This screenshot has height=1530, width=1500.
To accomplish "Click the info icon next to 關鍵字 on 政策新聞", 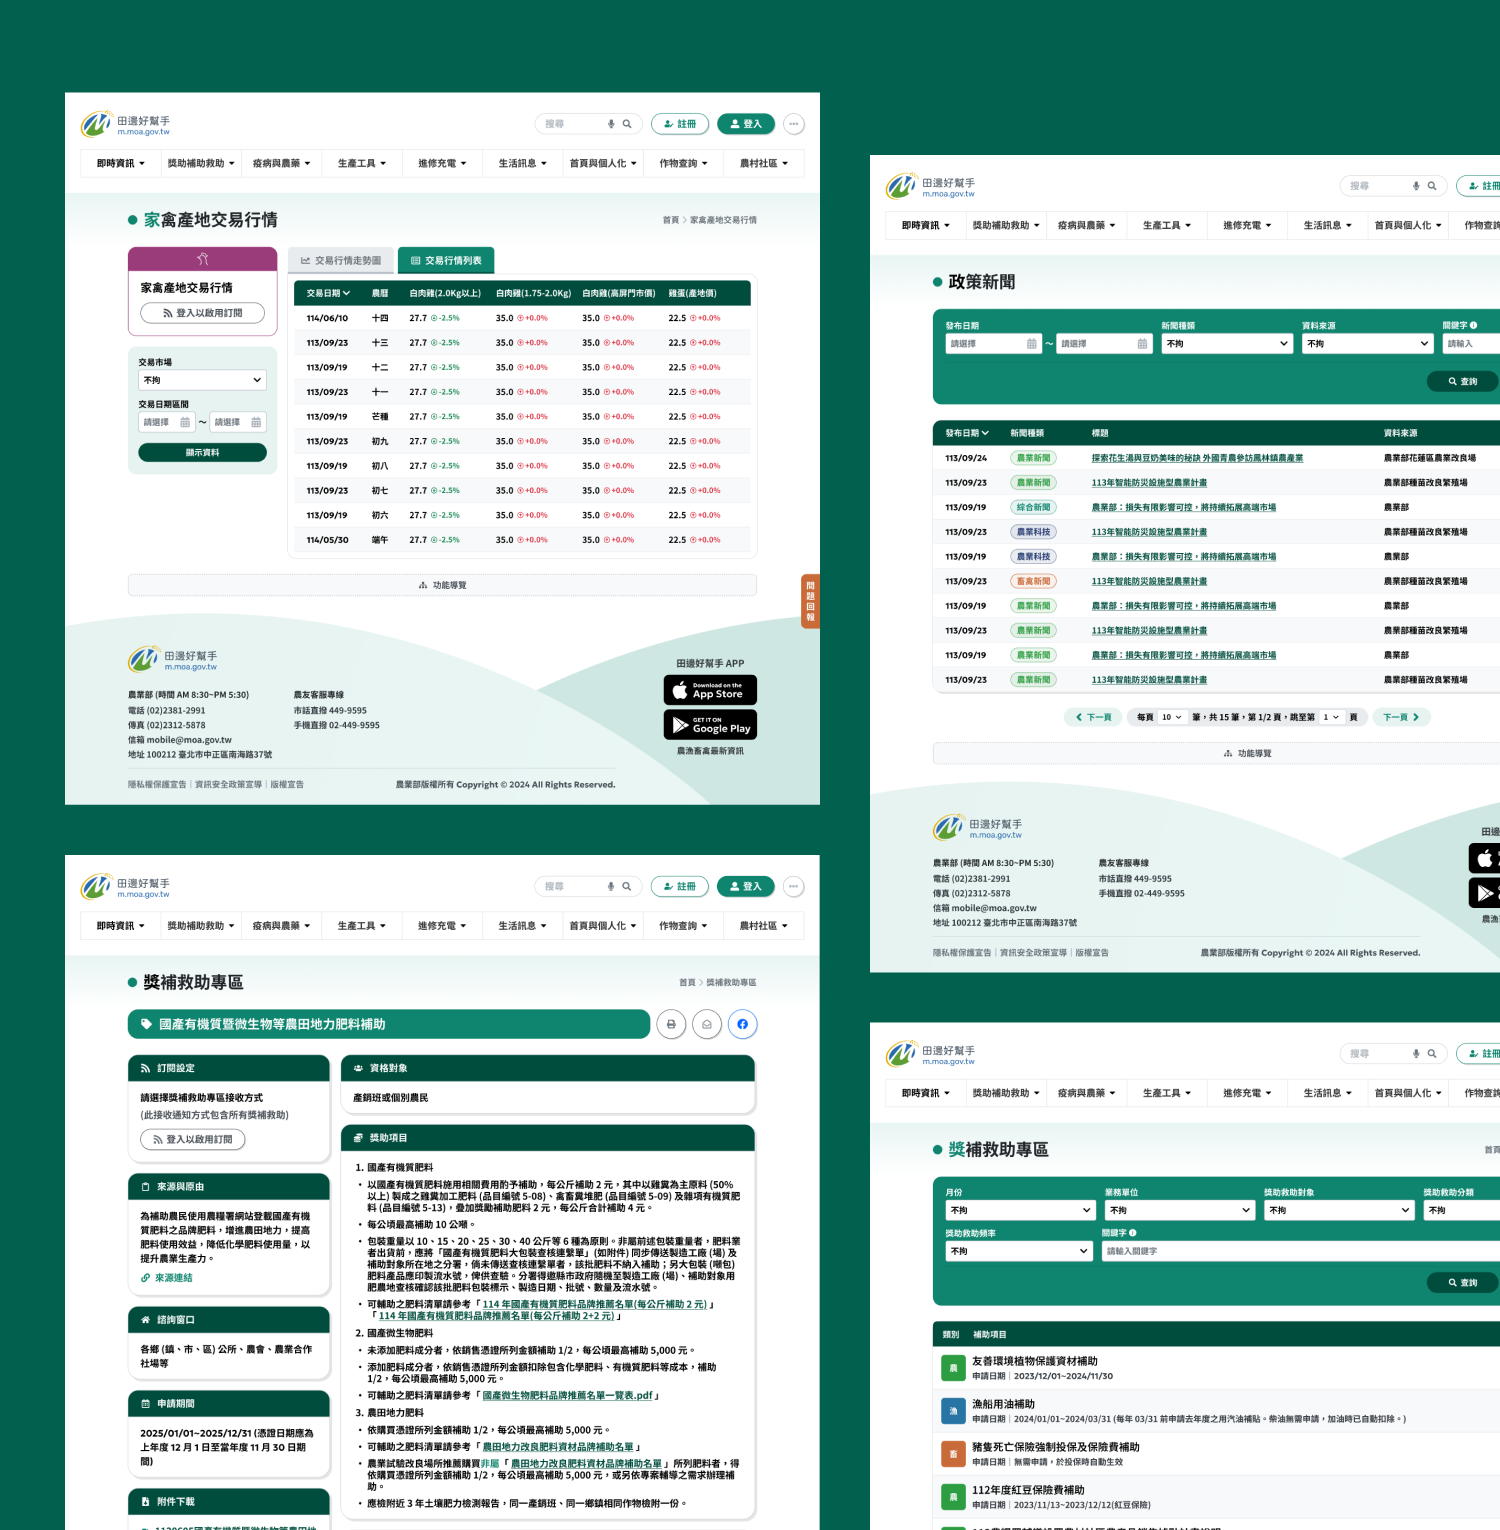I will point(1473,325).
